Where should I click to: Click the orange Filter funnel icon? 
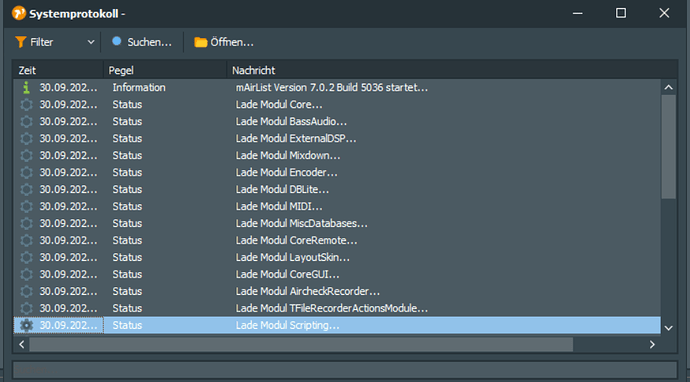(21, 42)
